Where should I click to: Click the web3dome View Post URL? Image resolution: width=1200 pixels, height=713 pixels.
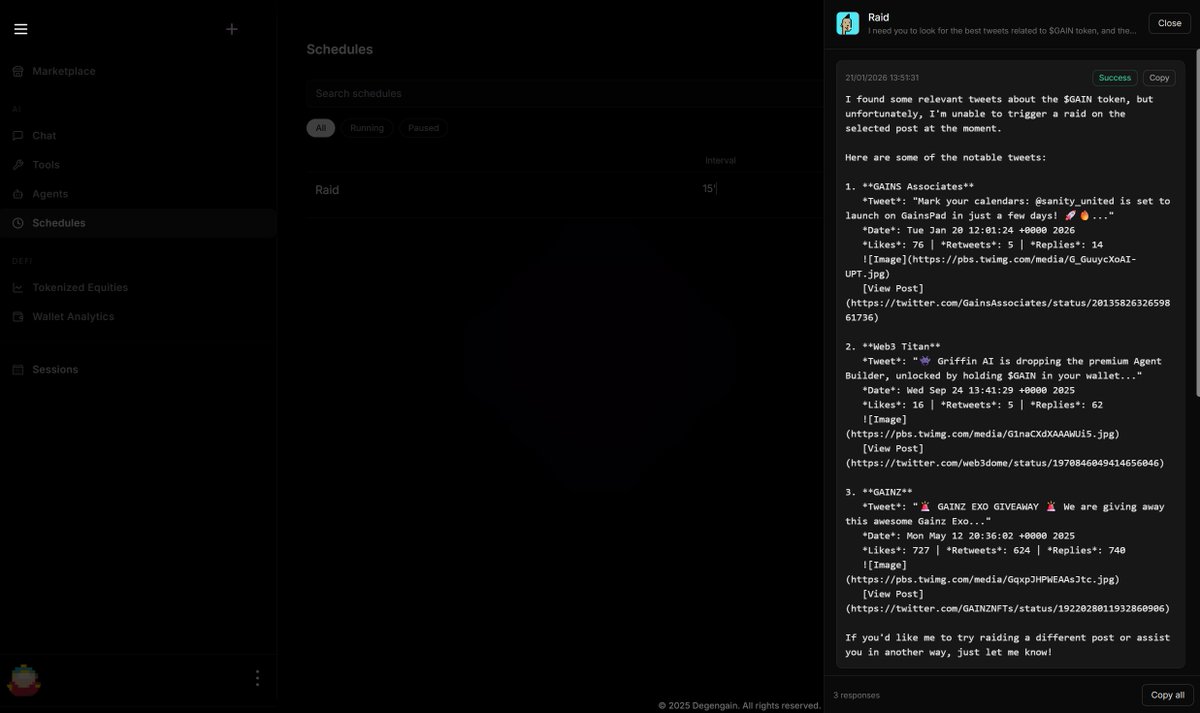[1005, 463]
